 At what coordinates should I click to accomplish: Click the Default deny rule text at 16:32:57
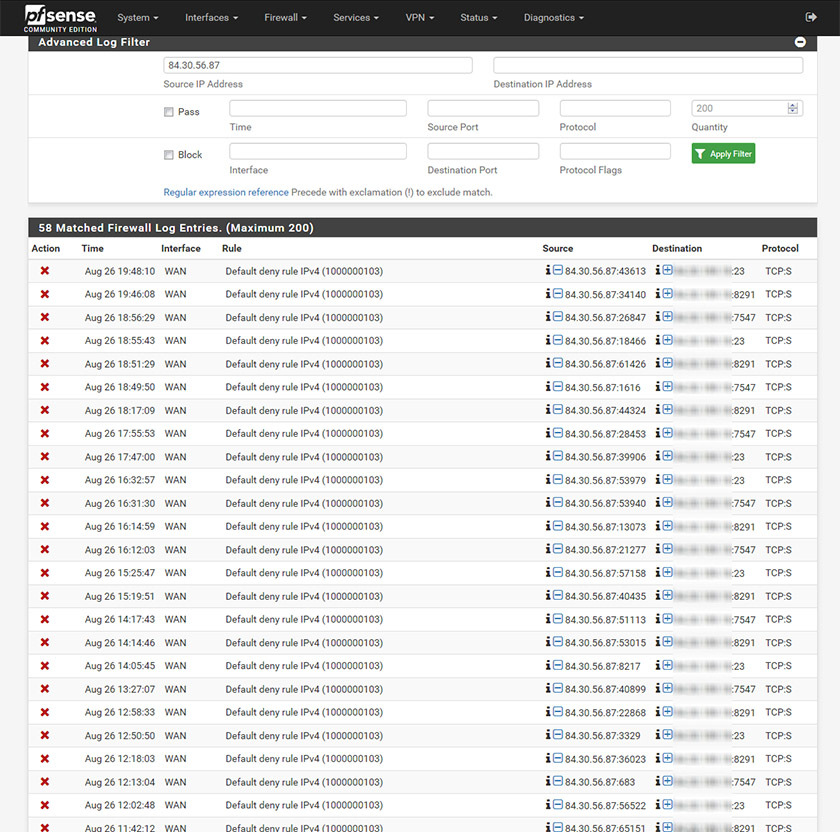pos(304,480)
